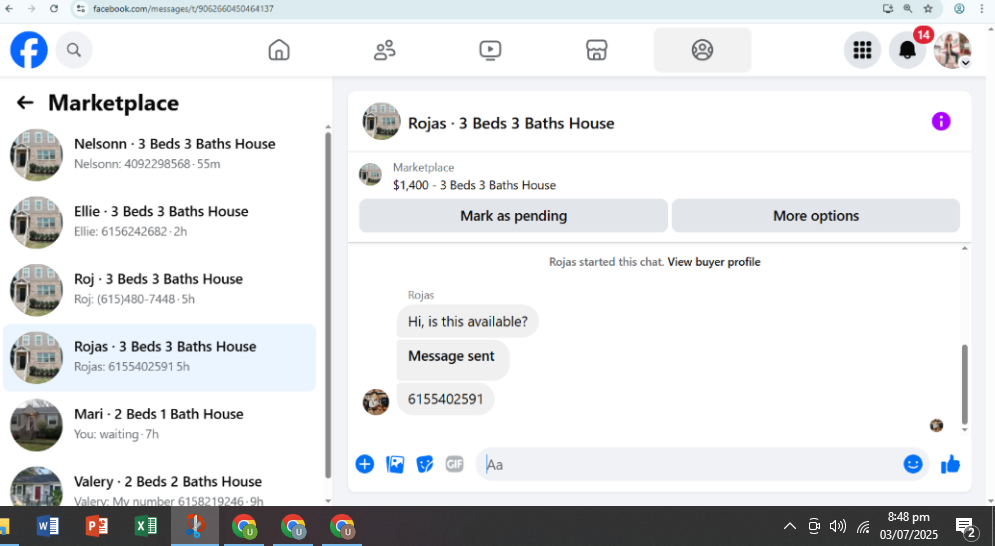Screen dimensions: 995x546
Task: Open Windows notification center
Action: 966,526
